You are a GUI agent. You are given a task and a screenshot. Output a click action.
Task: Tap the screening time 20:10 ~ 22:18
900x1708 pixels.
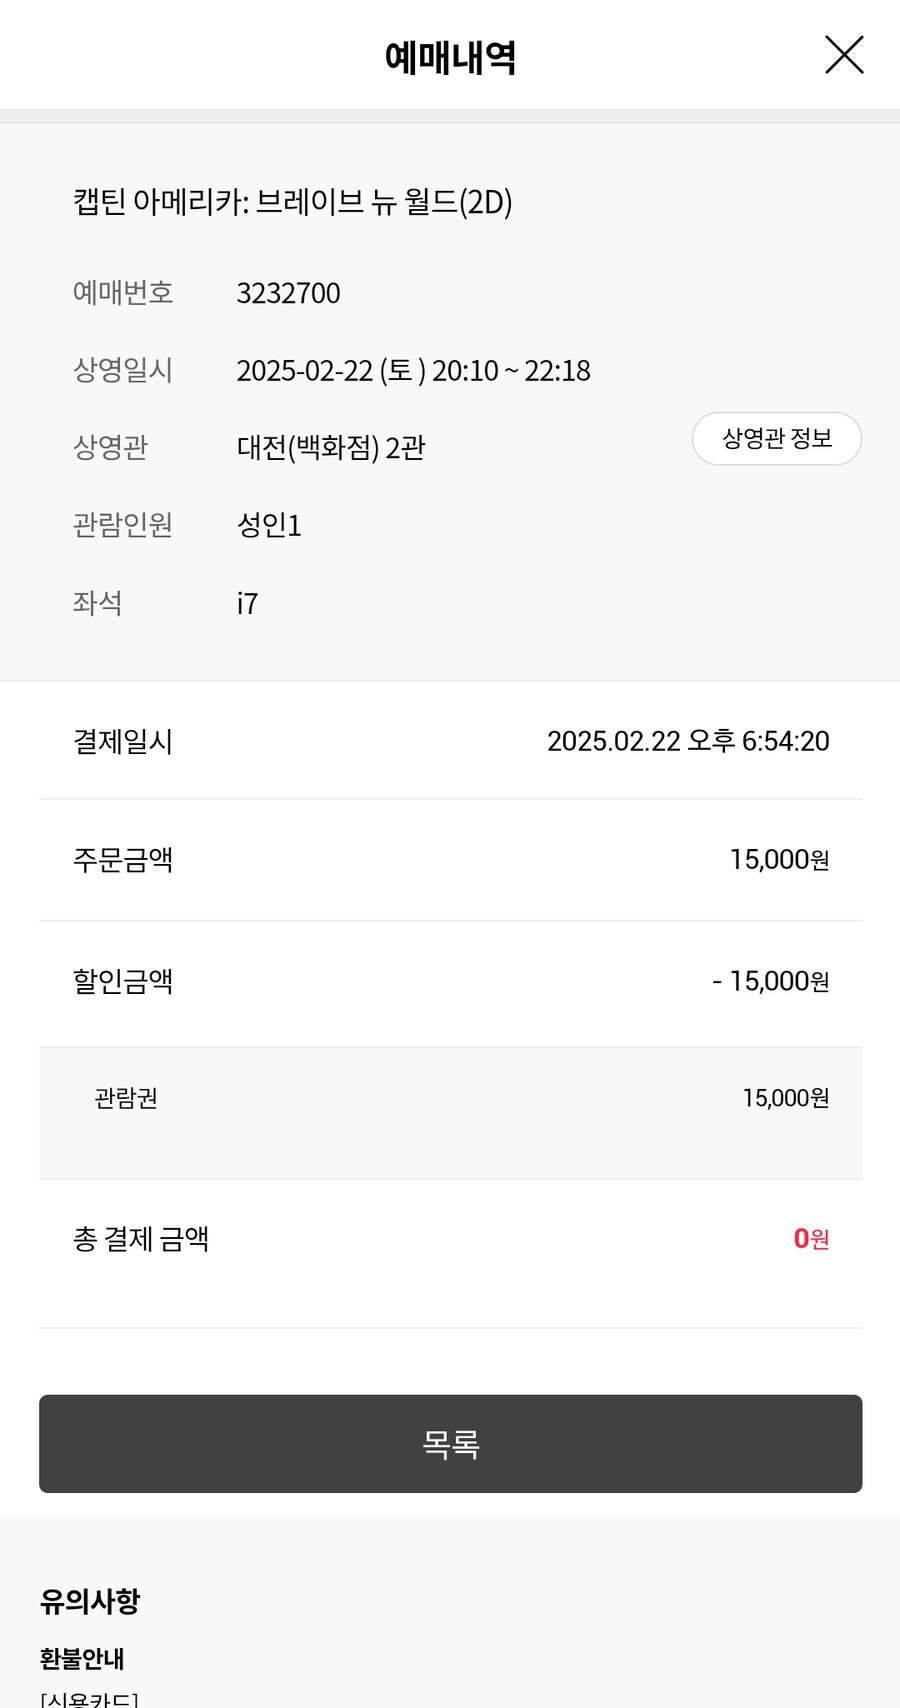click(x=511, y=371)
